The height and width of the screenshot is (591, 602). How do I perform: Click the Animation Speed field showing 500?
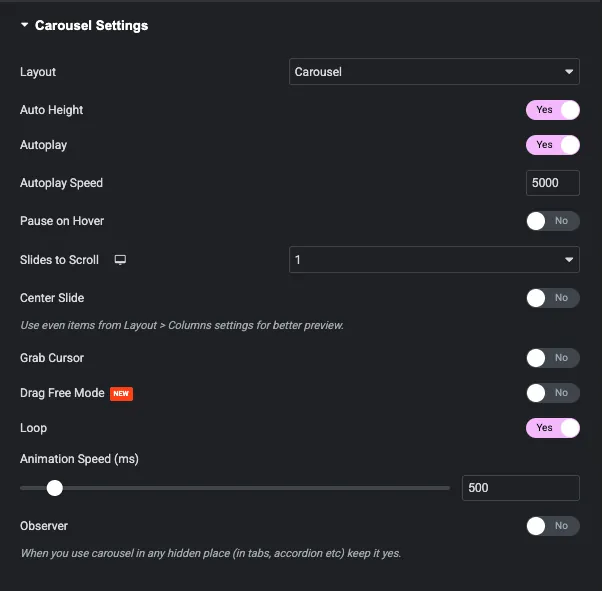coord(521,488)
